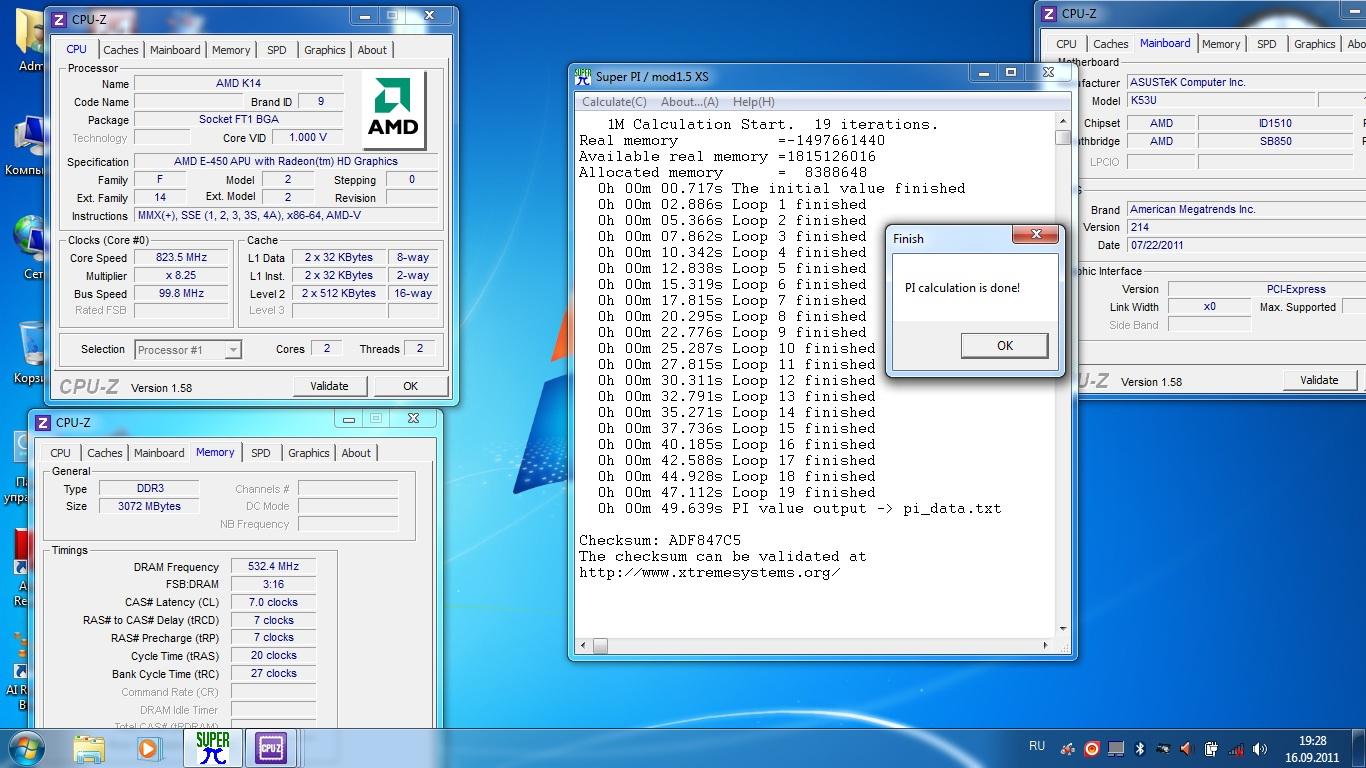Switch to Mainboard tab in top-left CPU-Z
Viewport: 1366px width, 768px height.
click(x=175, y=50)
